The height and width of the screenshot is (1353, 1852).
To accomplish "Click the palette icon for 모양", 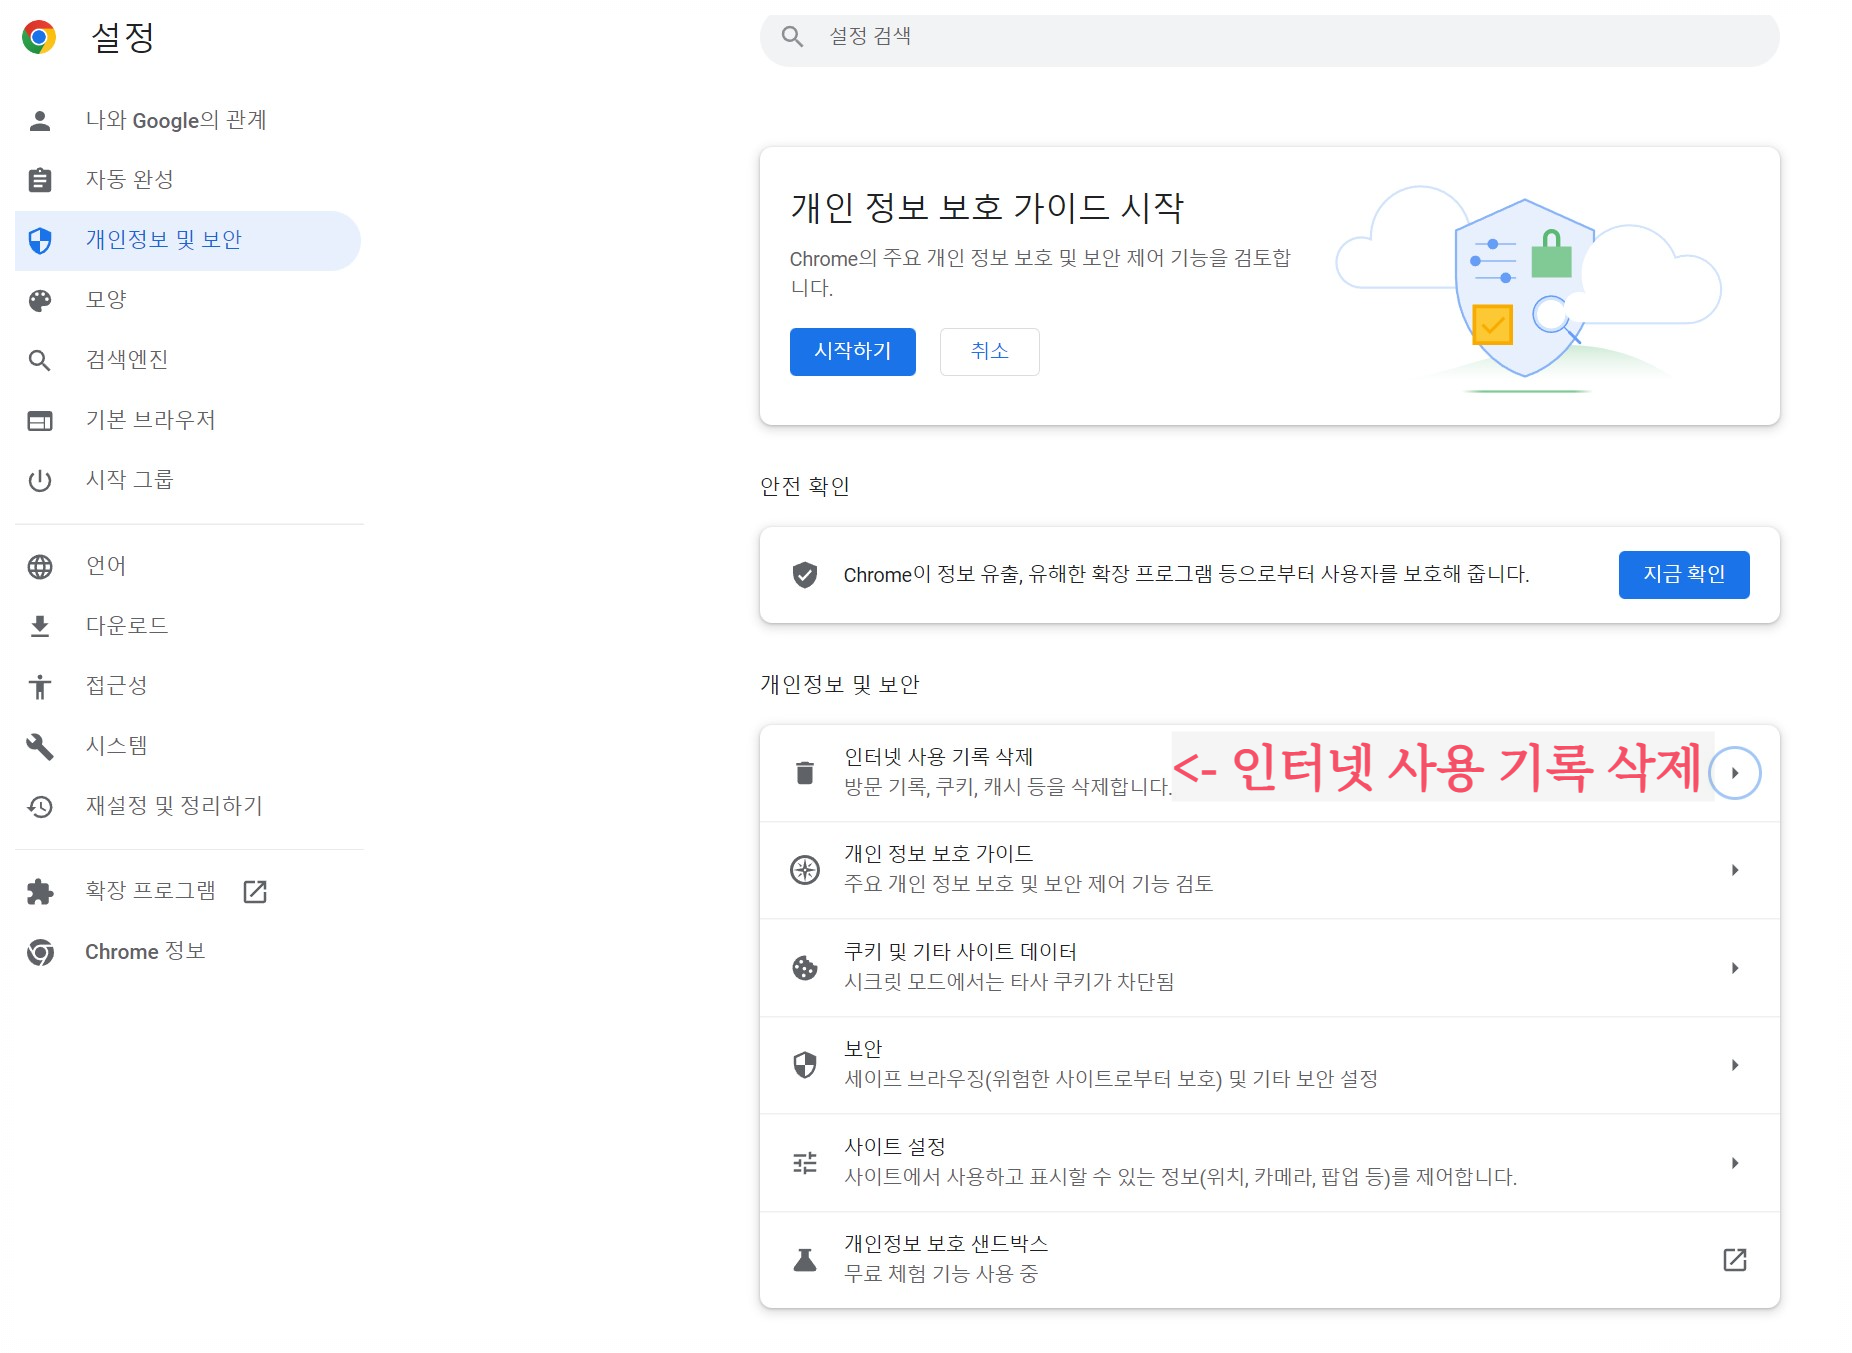I will tap(40, 301).
